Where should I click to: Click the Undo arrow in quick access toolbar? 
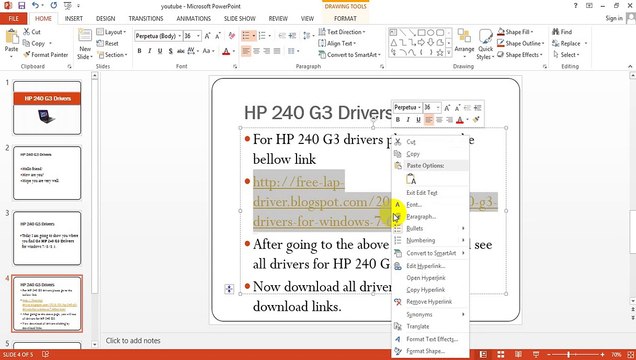tap(36, 6)
